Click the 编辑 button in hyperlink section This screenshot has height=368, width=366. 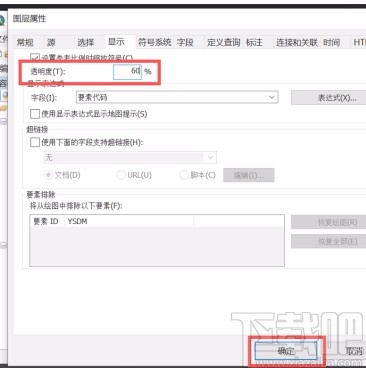pyautogui.click(x=249, y=175)
